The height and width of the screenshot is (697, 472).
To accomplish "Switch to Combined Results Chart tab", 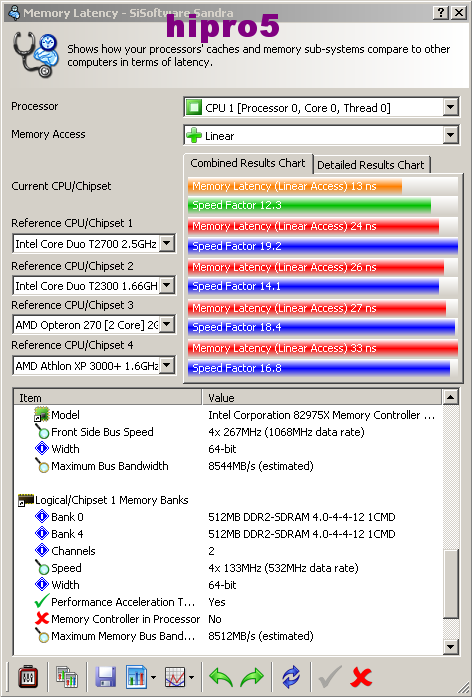I will [248, 163].
